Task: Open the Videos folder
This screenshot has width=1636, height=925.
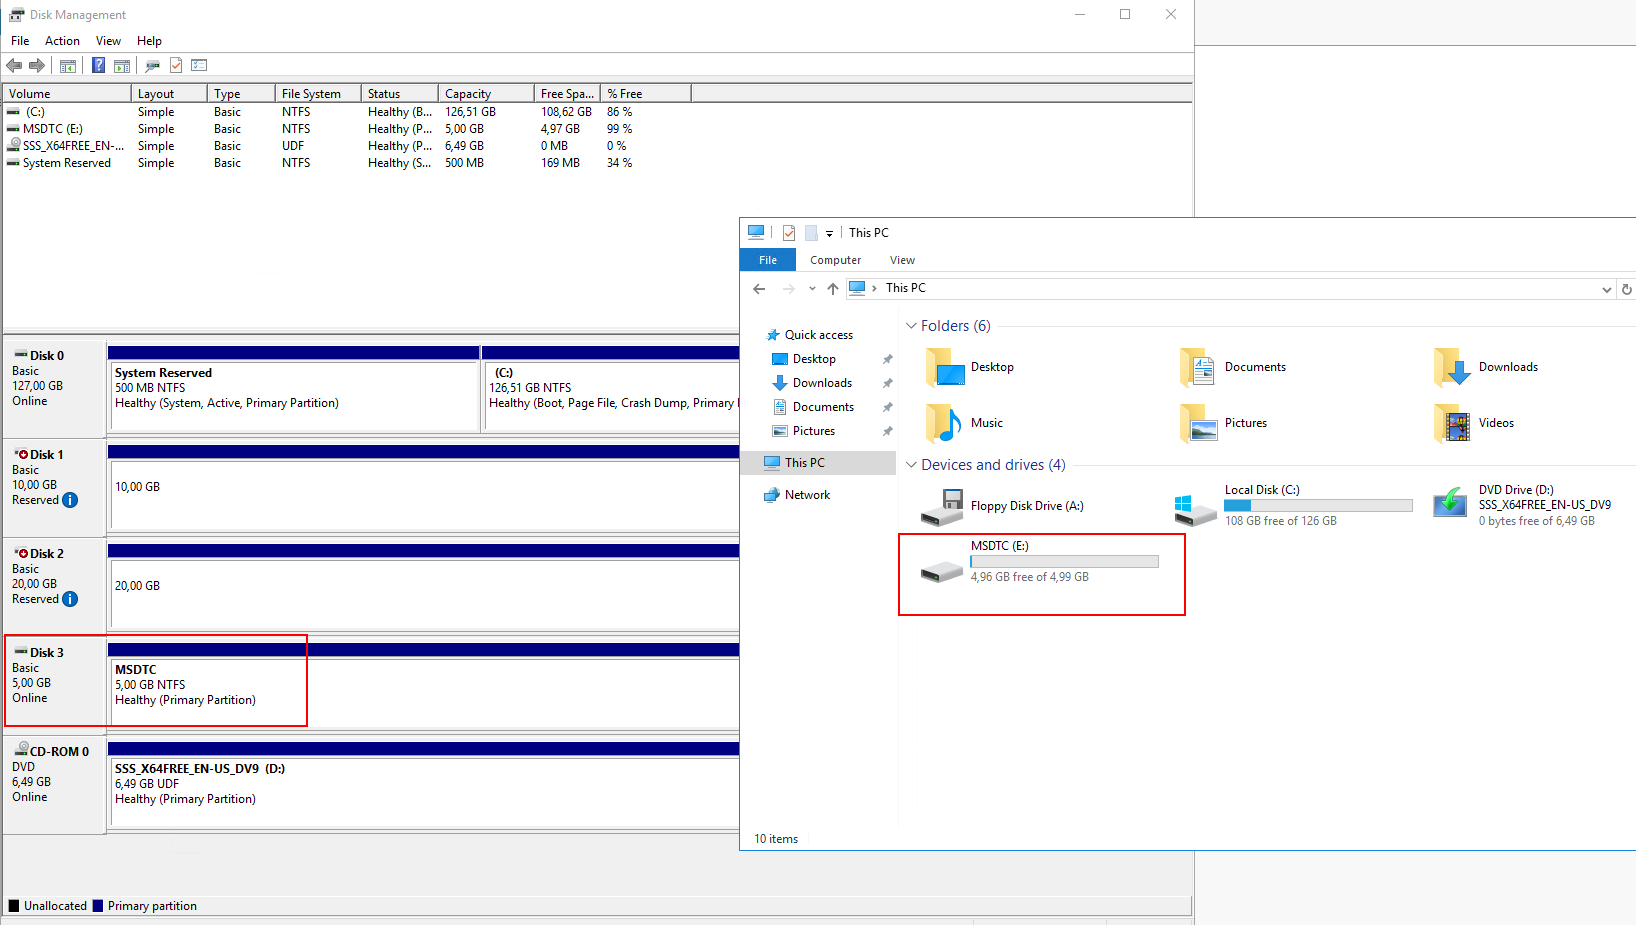Action: (1474, 423)
